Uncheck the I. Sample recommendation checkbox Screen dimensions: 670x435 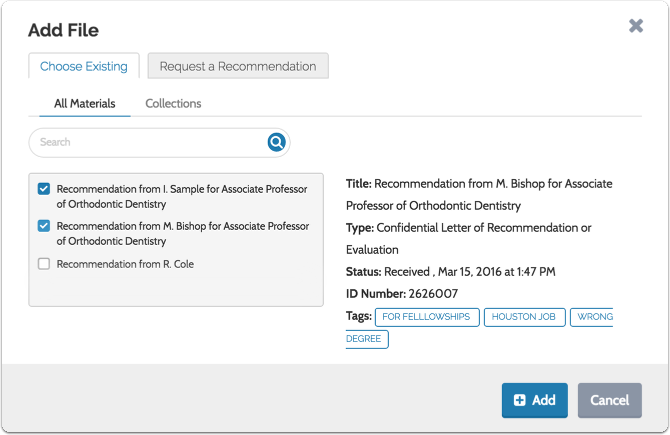tap(44, 189)
